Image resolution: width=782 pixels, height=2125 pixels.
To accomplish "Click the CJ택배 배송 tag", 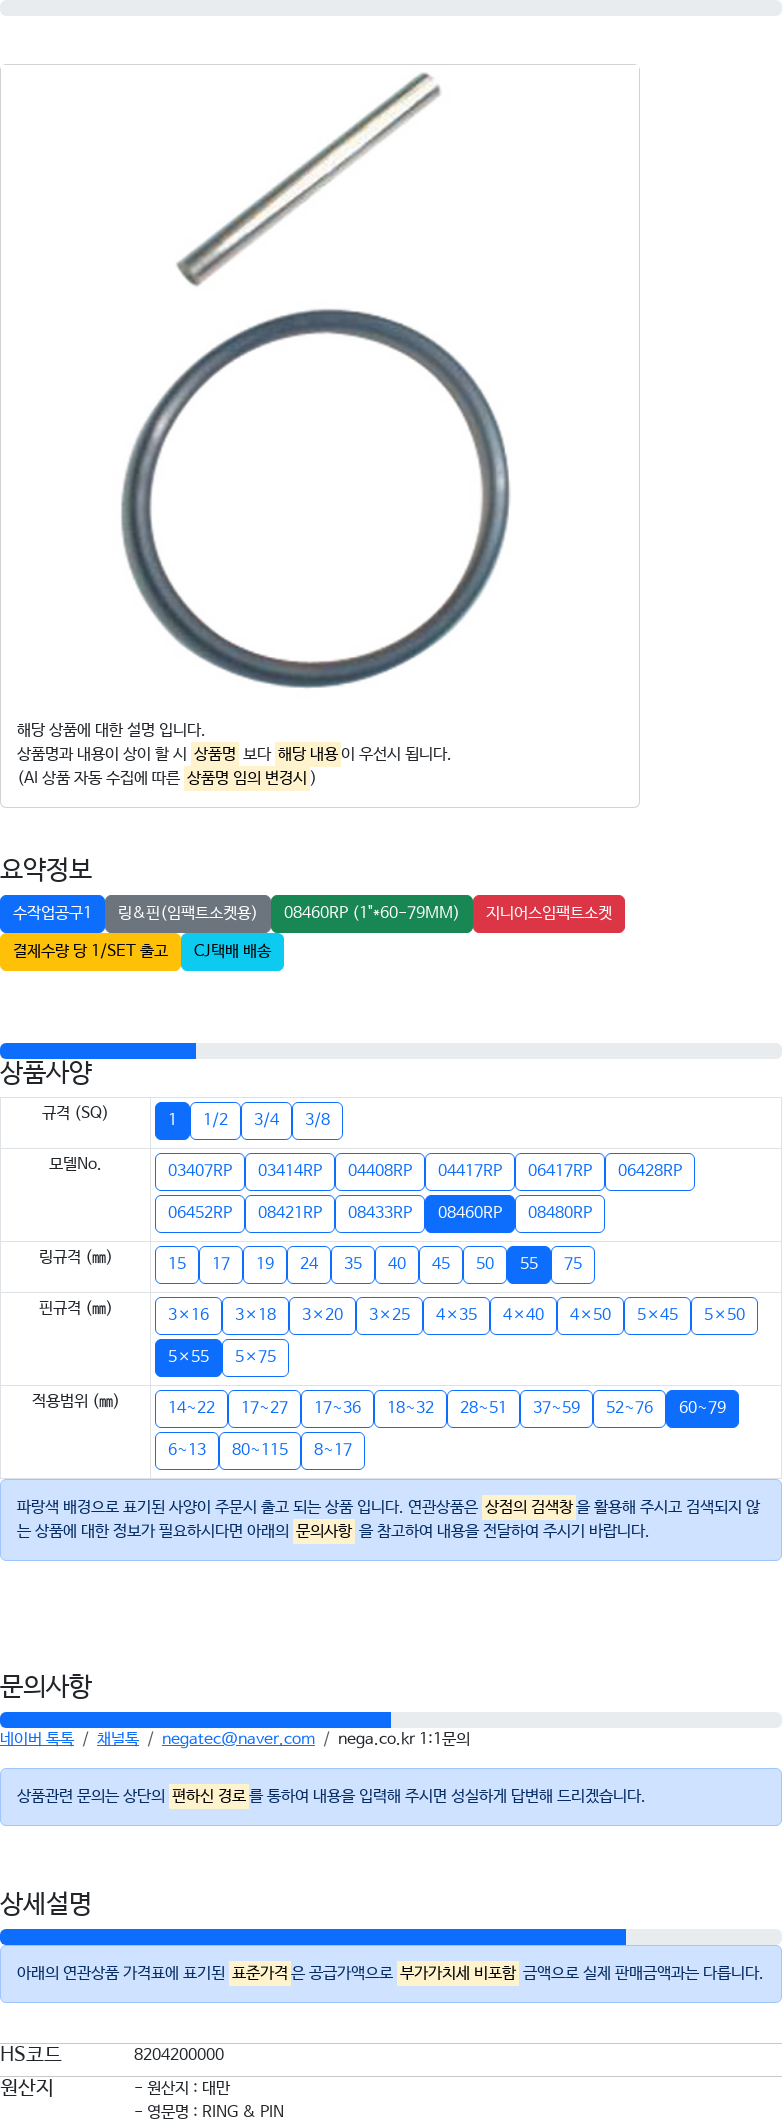I will (x=232, y=951).
